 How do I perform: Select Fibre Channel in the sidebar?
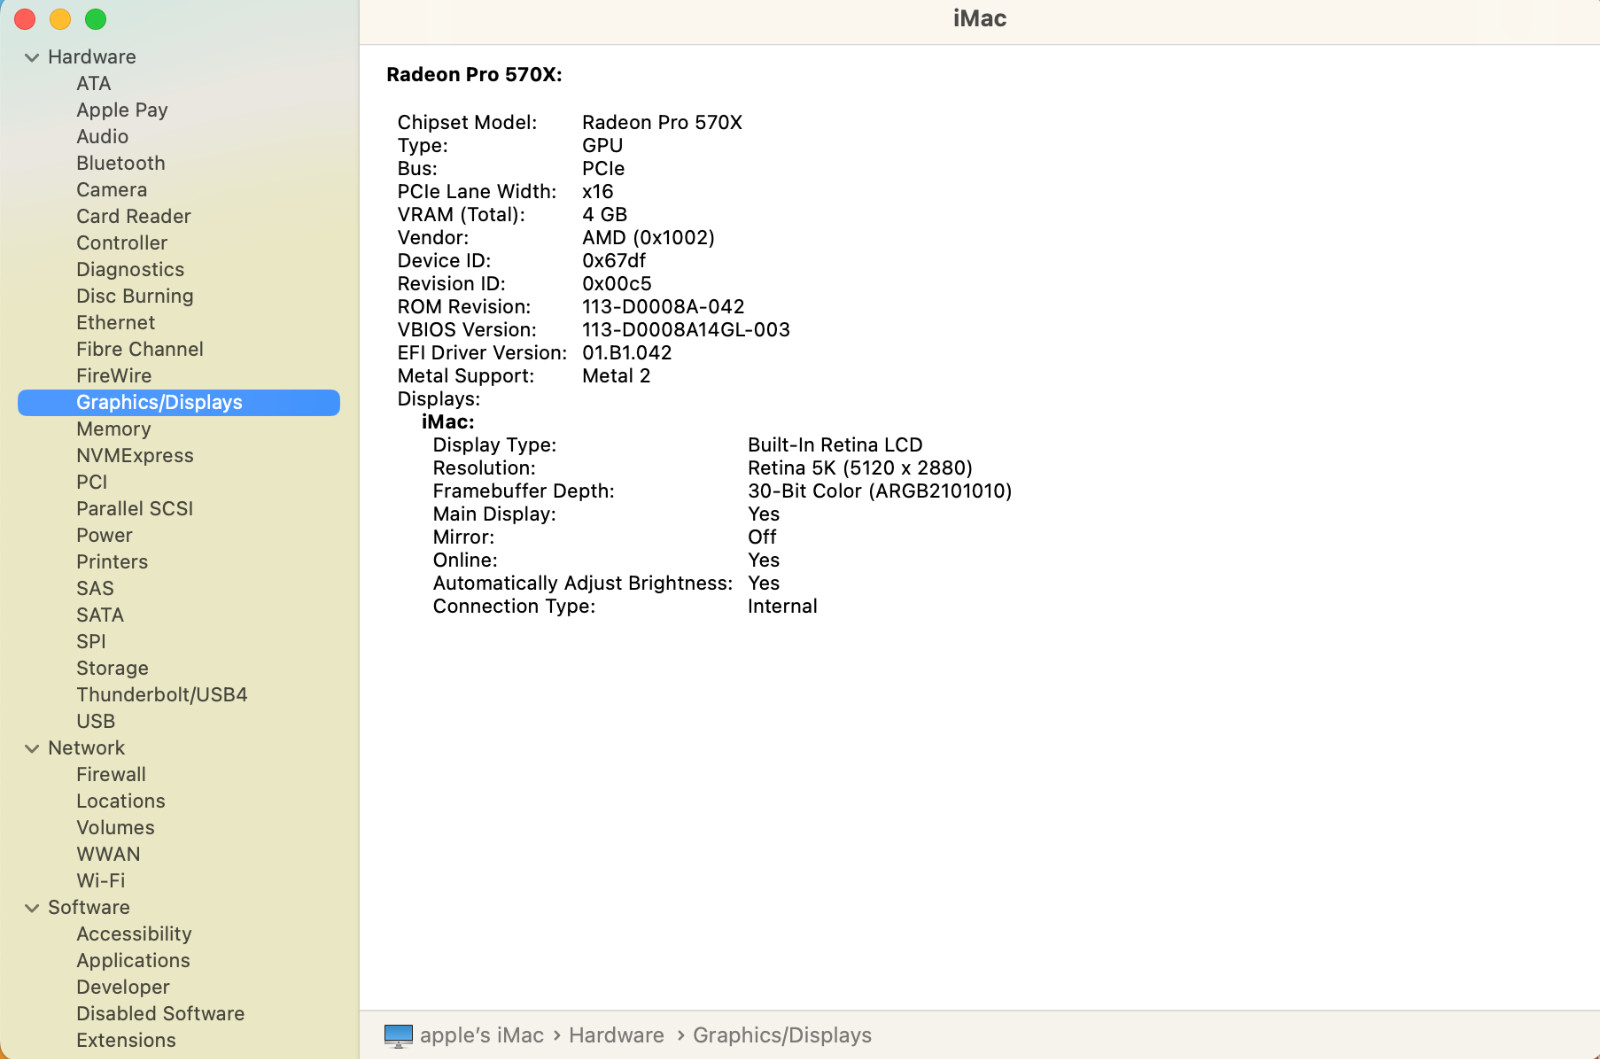click(x=140, y=349)
